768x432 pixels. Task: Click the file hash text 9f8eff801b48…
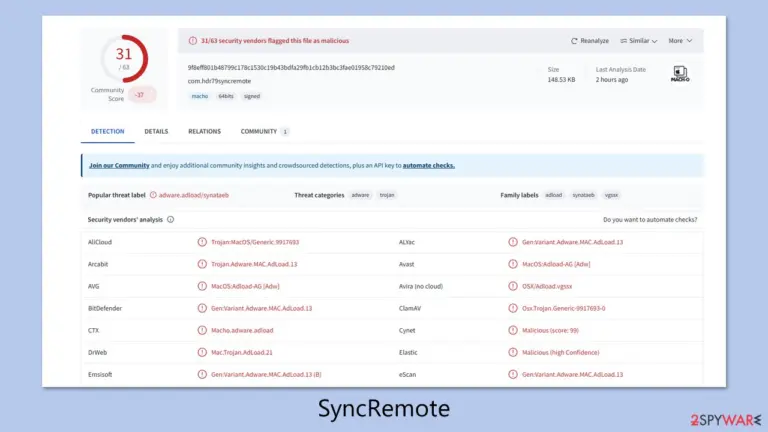coord(291,68)
